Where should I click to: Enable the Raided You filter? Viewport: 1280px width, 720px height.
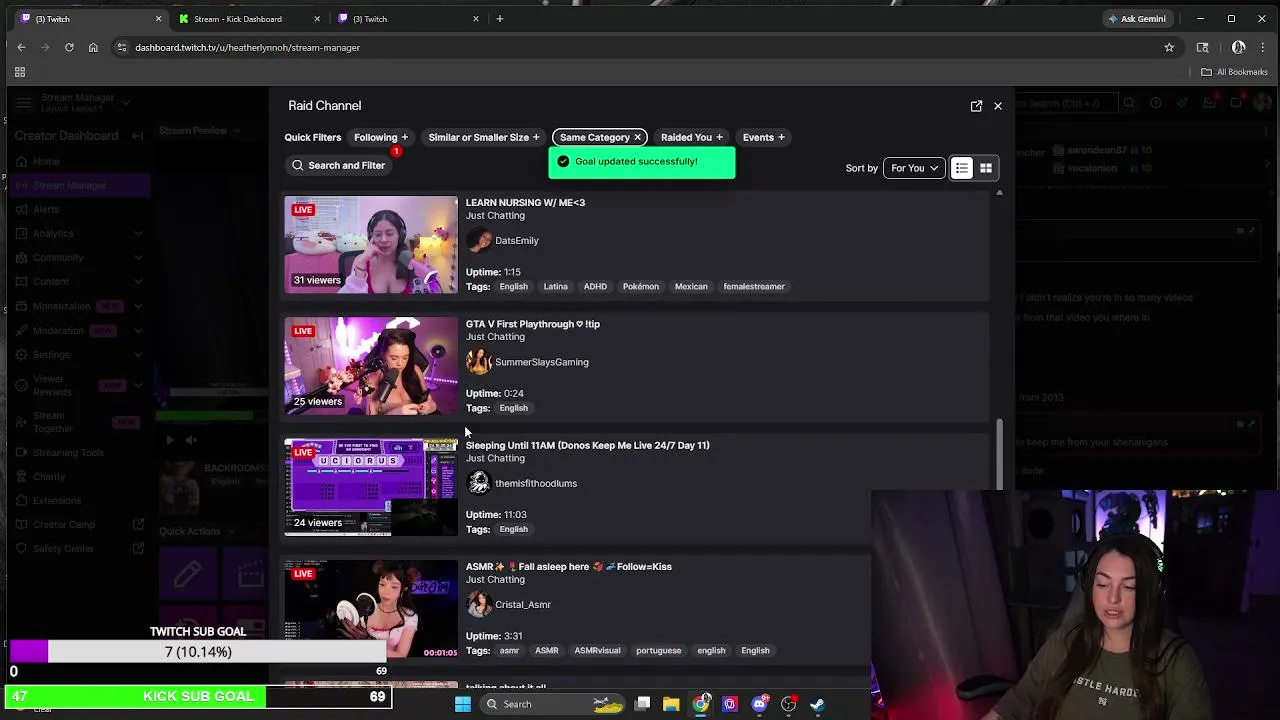pyautogui.click(x=692, y=137)
